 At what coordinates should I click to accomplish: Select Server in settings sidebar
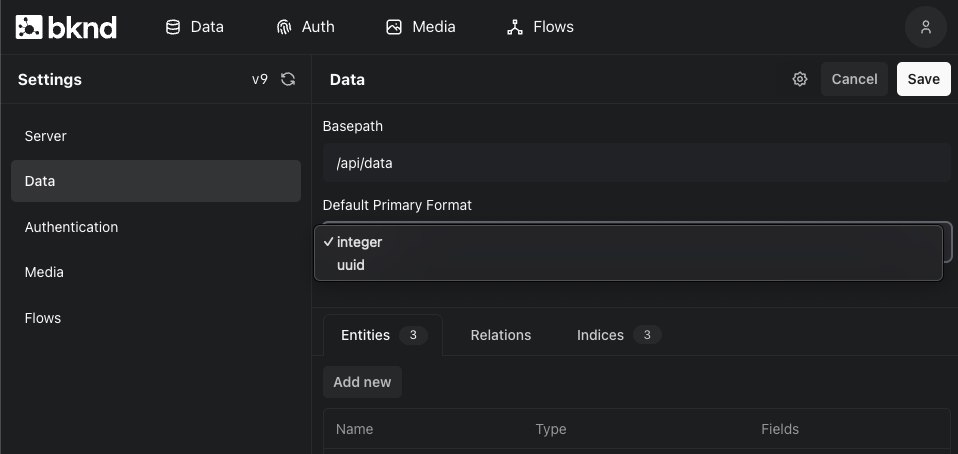(156, 136)
